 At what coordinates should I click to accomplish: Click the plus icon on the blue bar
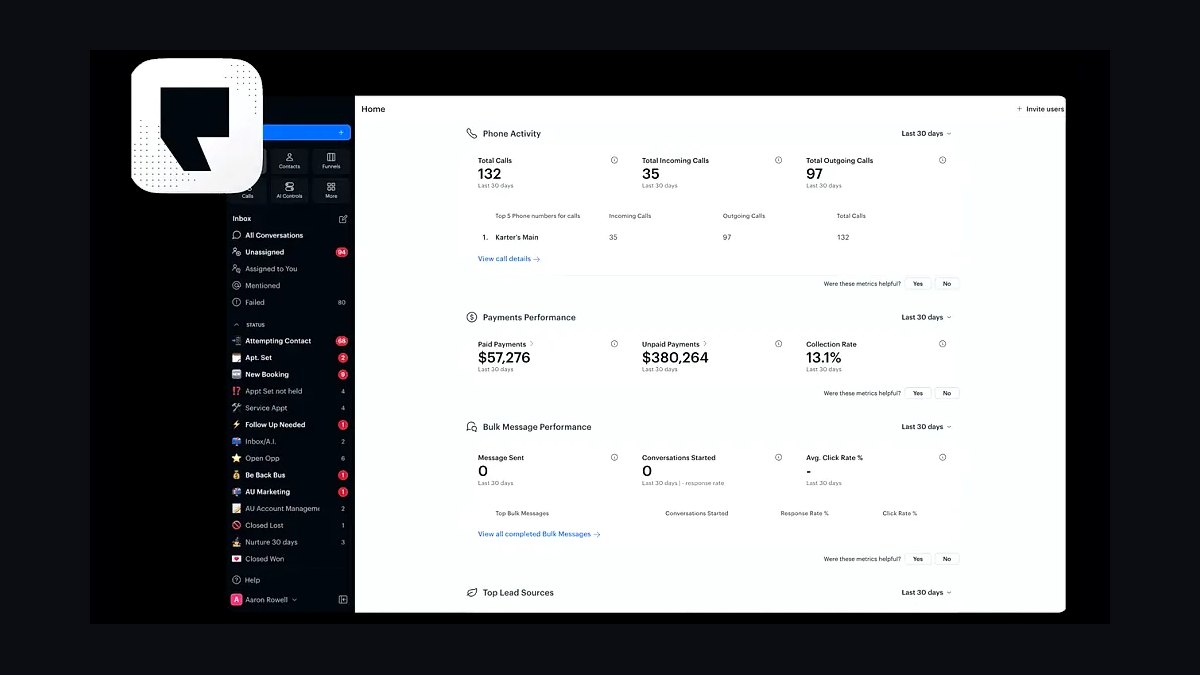pos(341,132)
